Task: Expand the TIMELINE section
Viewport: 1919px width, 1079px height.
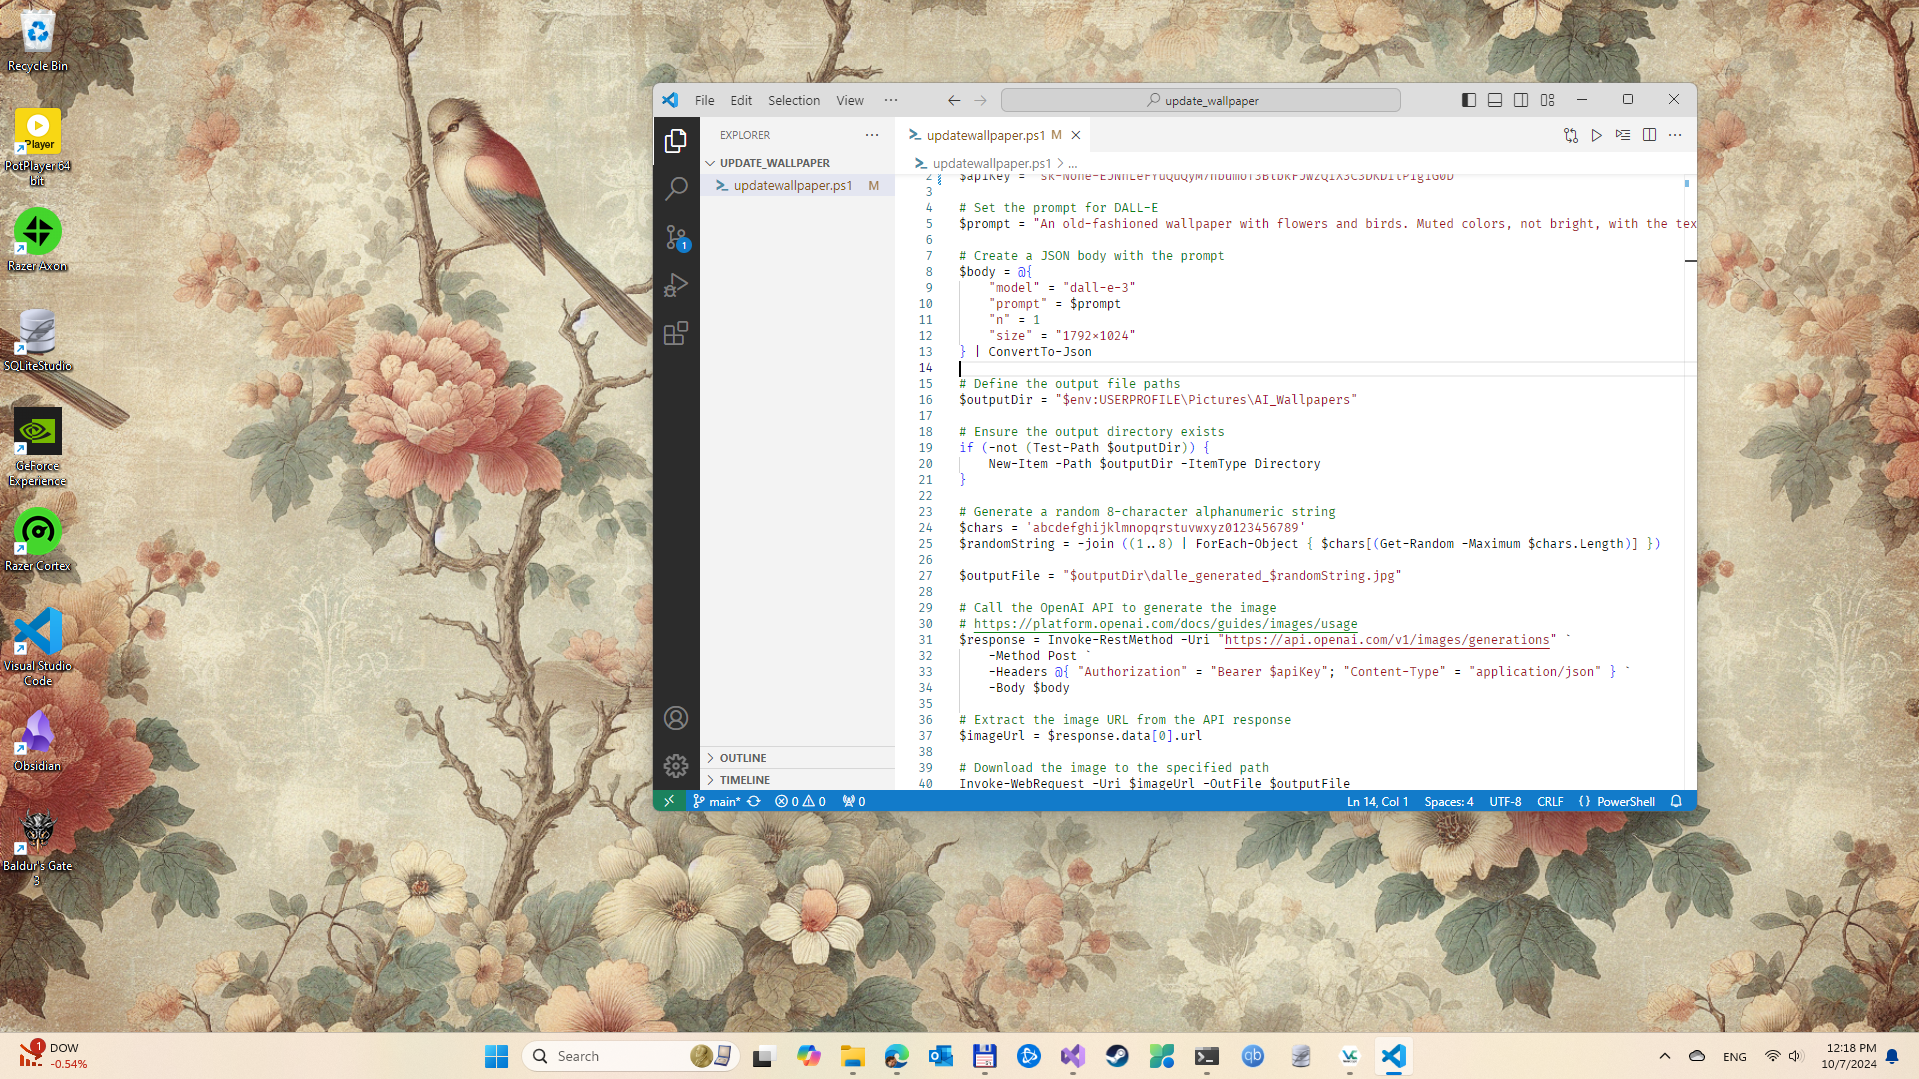Action: pos(745,780)
